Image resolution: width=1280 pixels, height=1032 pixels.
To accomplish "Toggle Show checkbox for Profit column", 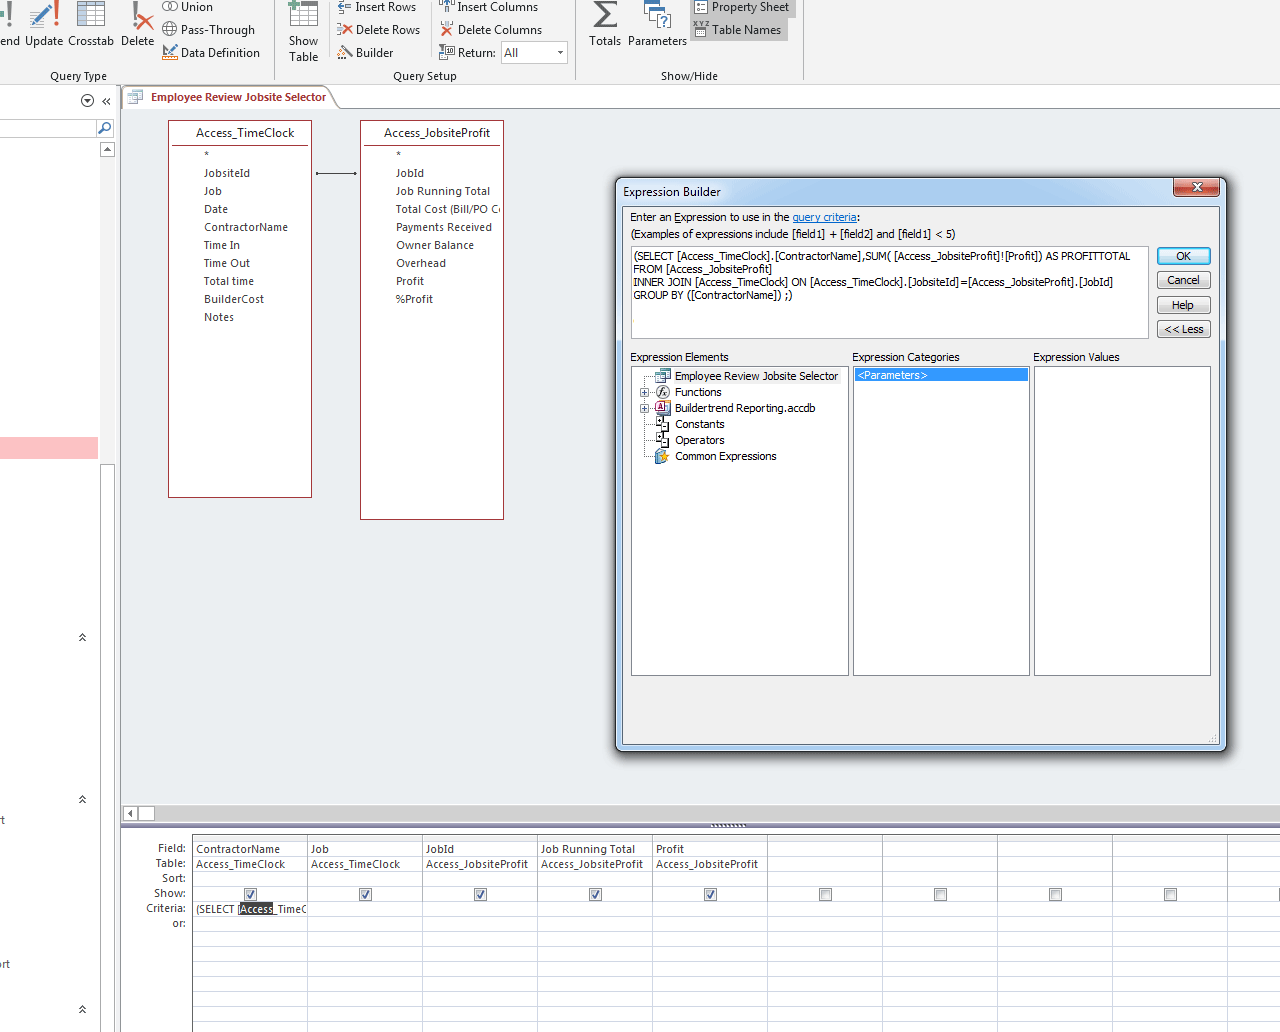I will pyautogui.click(x=710, y=894).
